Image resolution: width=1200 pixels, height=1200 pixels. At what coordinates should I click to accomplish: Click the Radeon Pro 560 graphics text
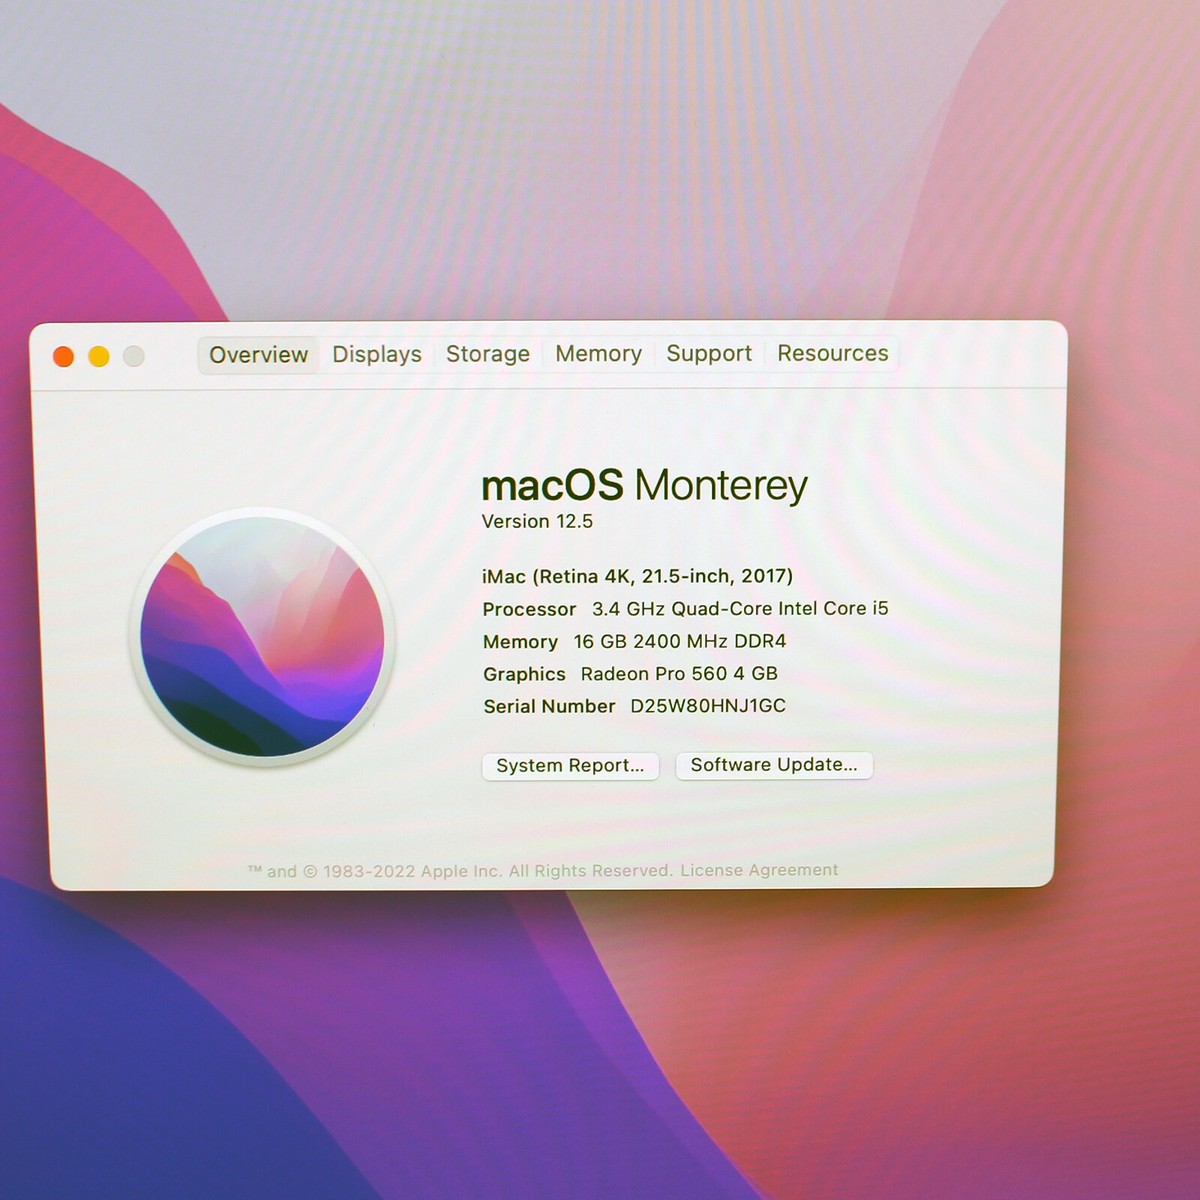tap(678, 673)
